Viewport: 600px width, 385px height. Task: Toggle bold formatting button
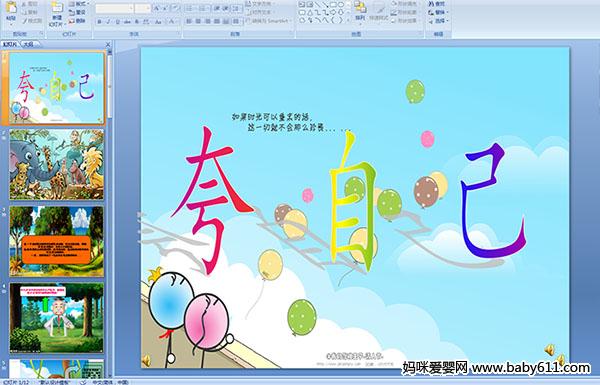point(99,22)
